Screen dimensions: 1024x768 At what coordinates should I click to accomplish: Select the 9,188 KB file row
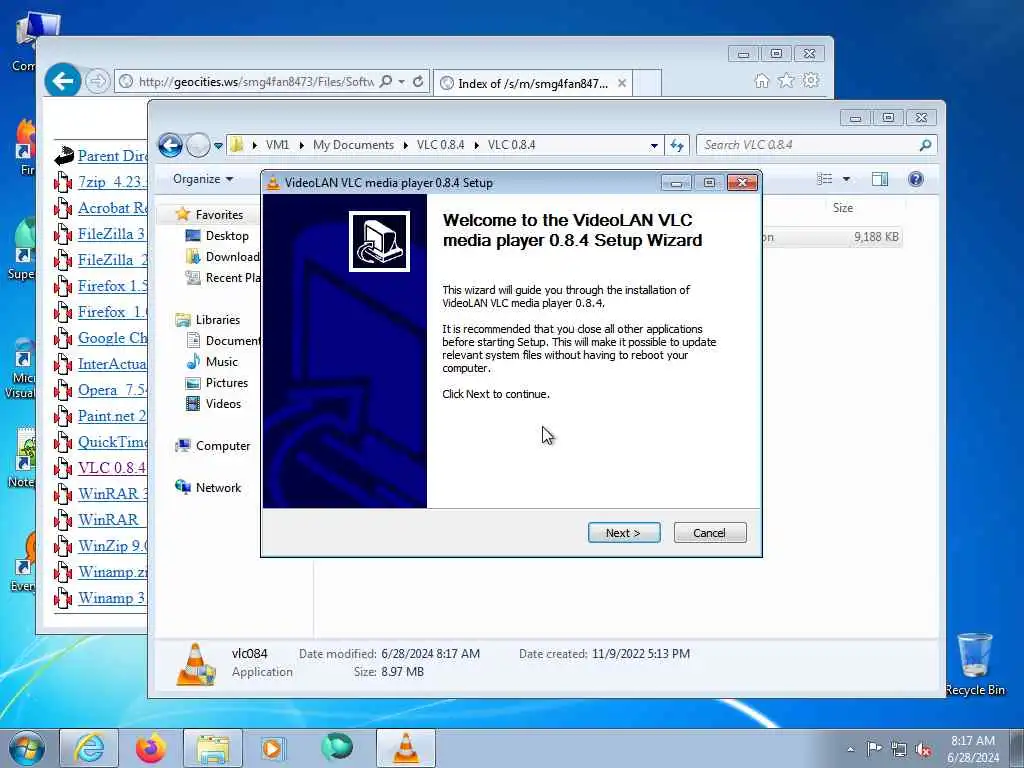point(833,237)
